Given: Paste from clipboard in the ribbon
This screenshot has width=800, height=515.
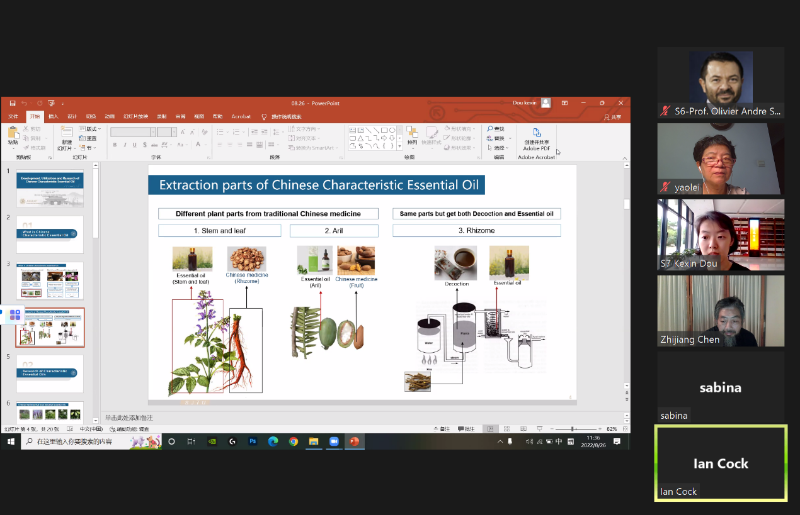Looking at the screenshot, I should (x=13, y=136).
